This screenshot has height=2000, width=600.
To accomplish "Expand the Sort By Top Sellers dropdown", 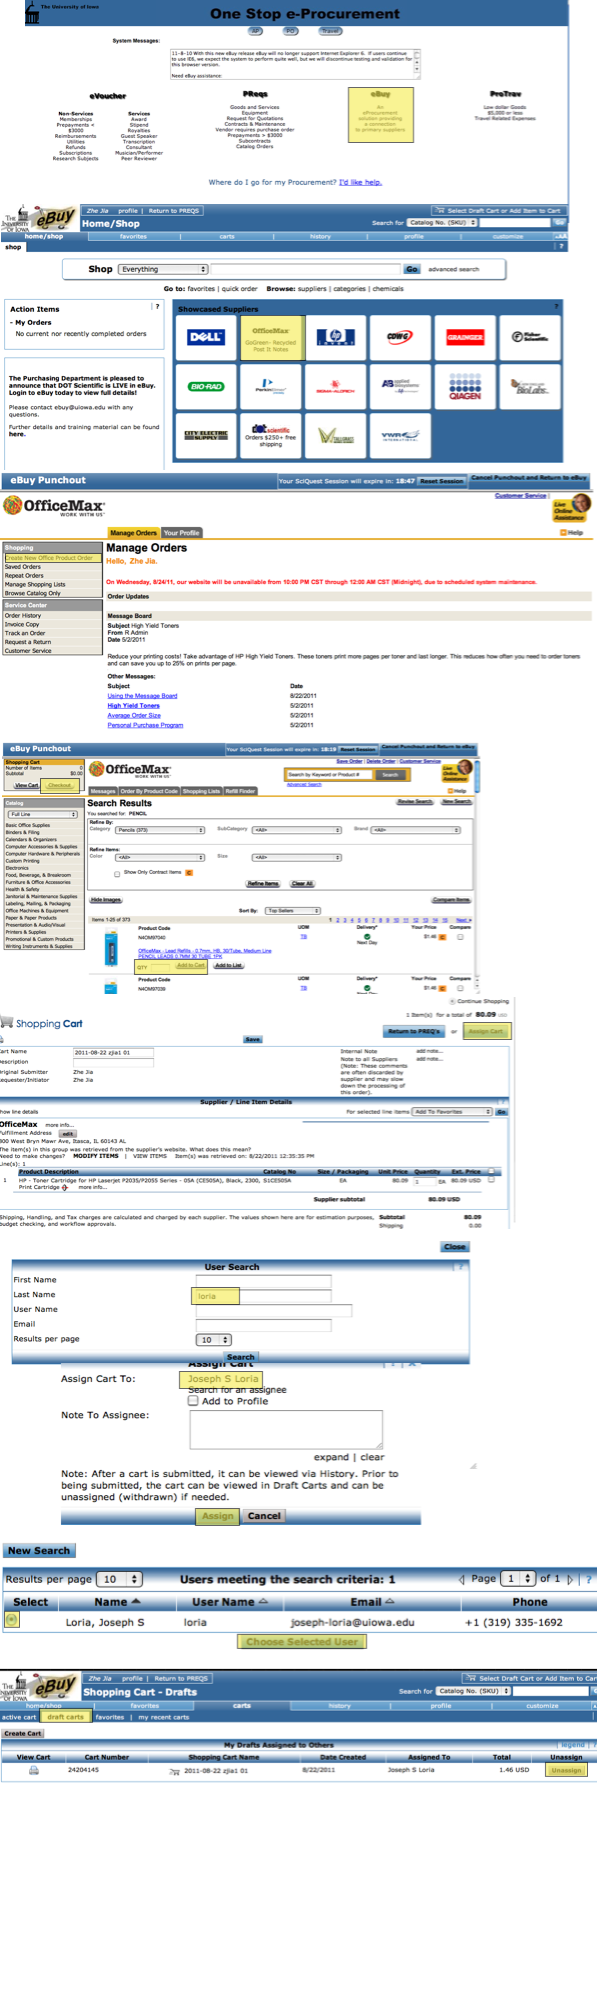I will pyautogui.click(x=292, y=910).
